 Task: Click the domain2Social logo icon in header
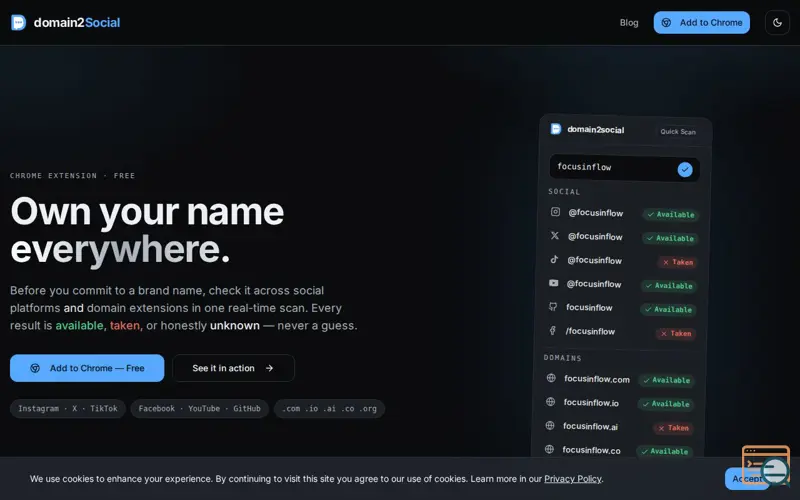pyautogui.click(x=18, y=22)
